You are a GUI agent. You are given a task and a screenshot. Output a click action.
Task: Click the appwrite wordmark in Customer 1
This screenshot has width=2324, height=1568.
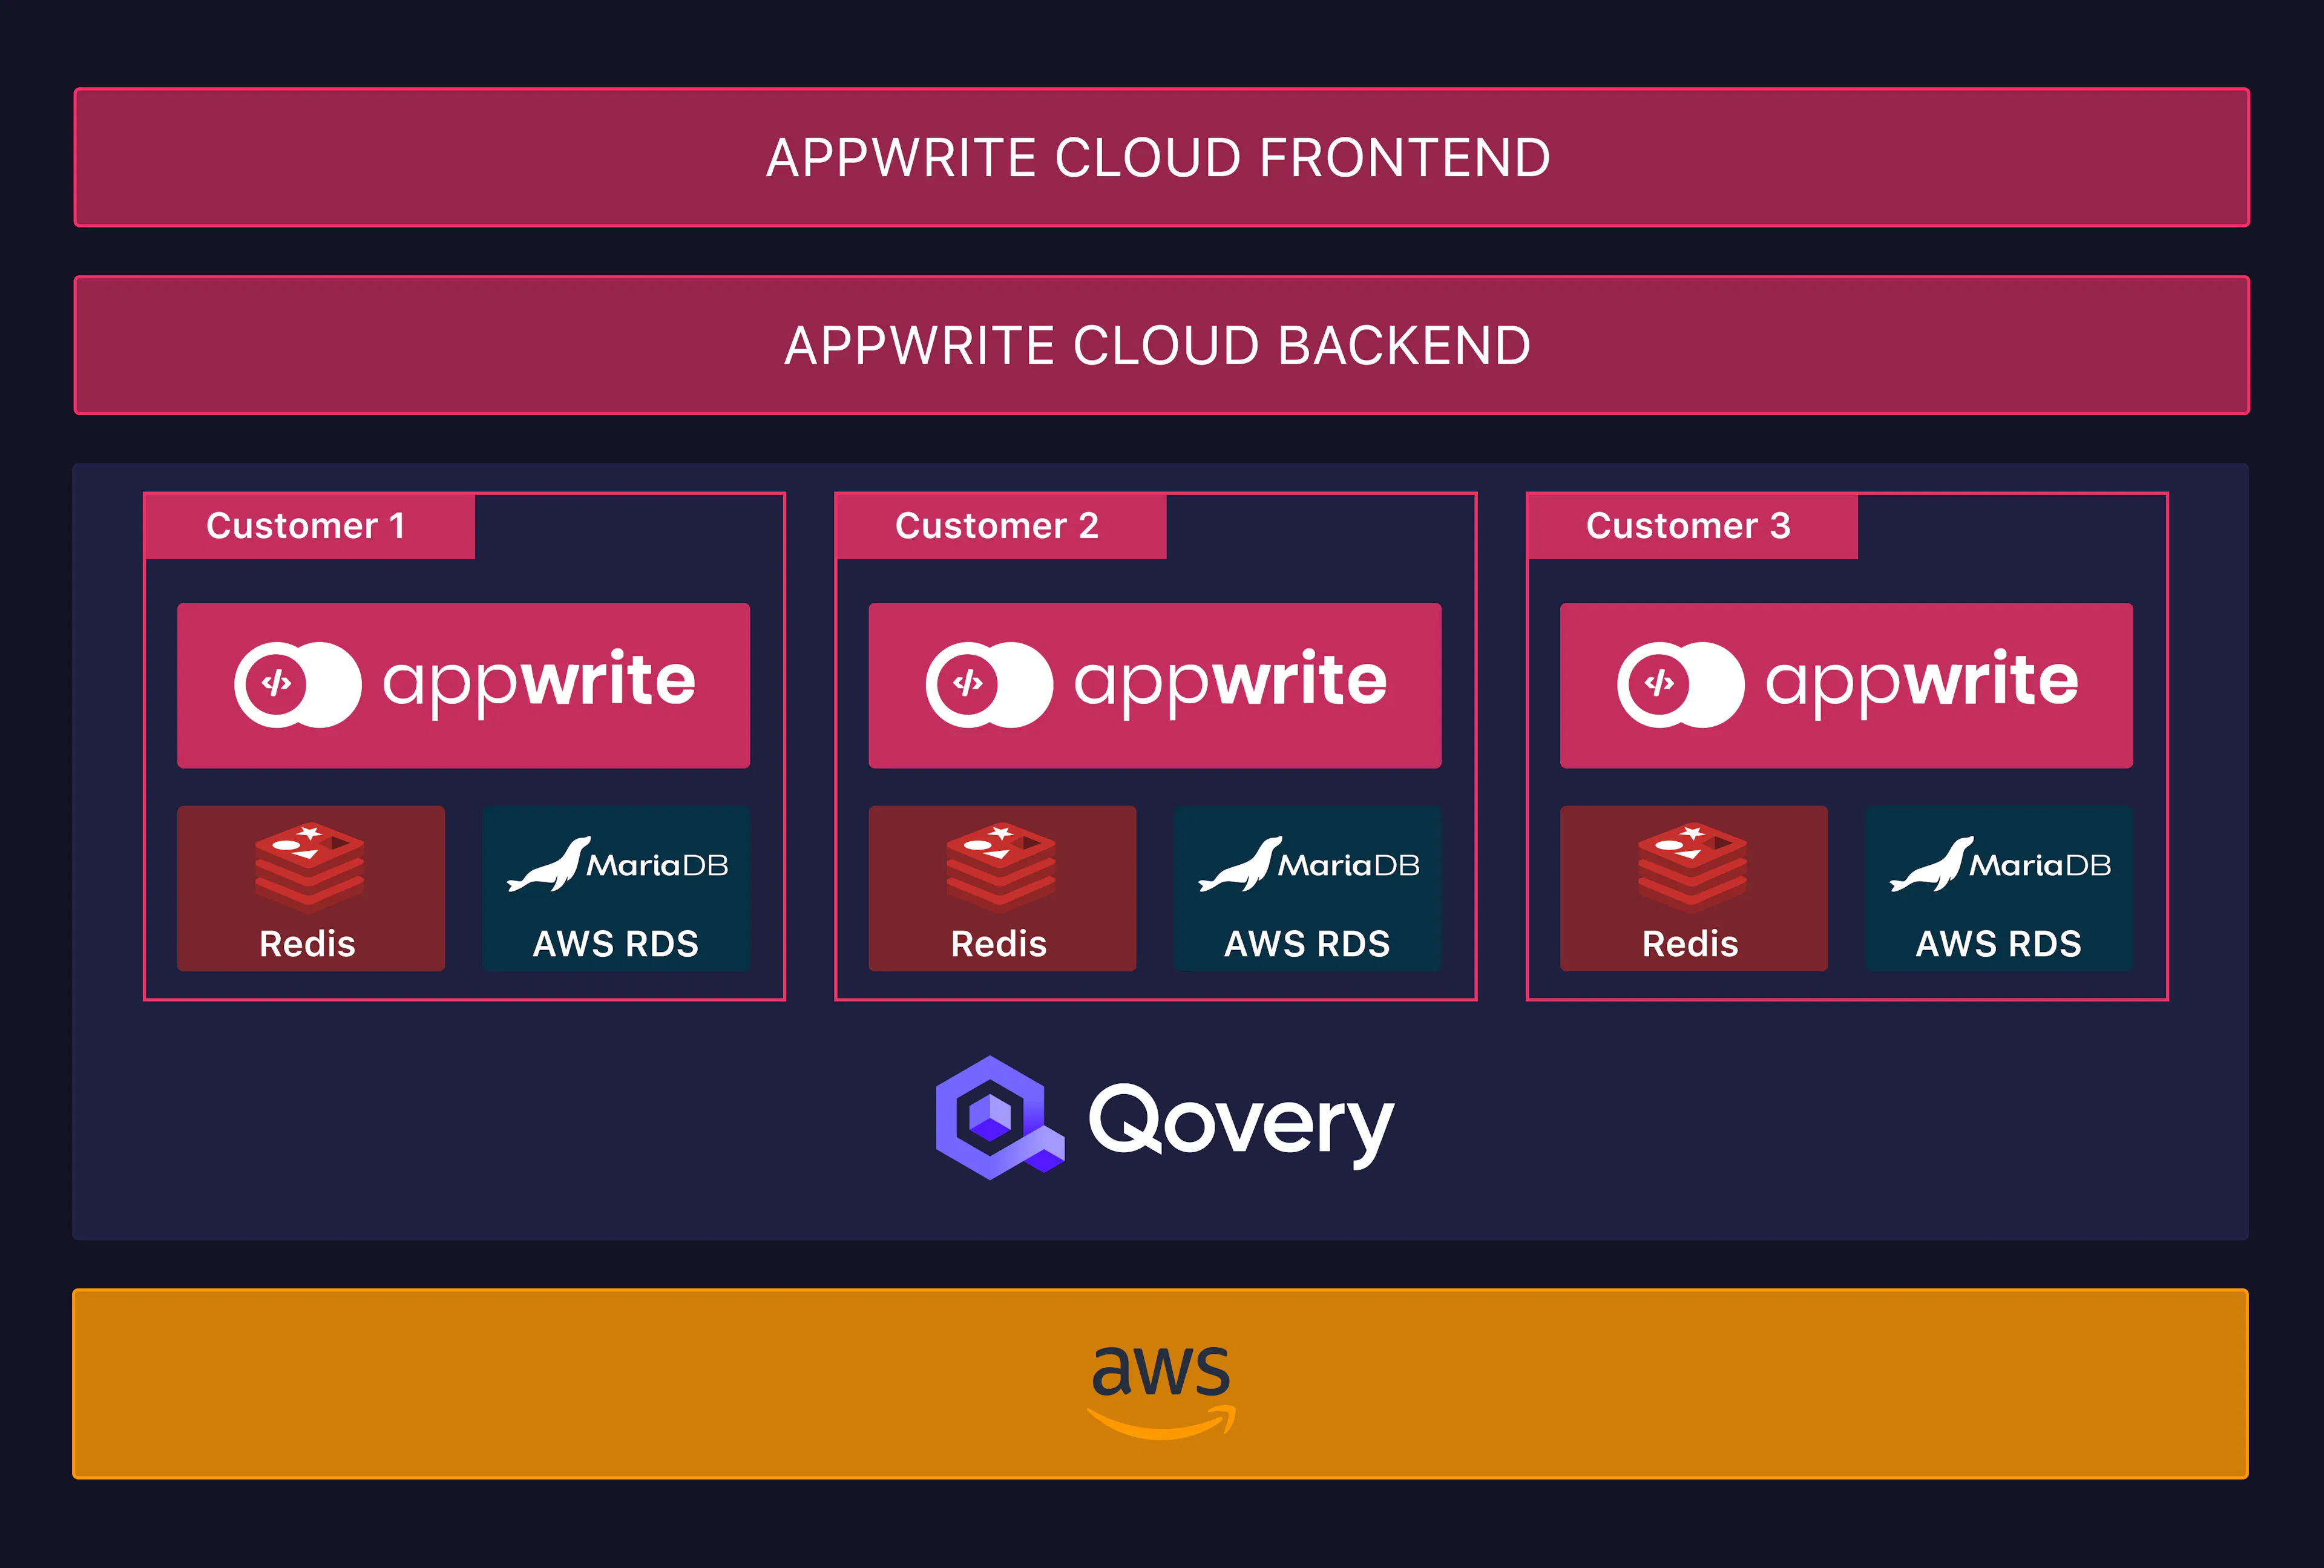(539, 683)
